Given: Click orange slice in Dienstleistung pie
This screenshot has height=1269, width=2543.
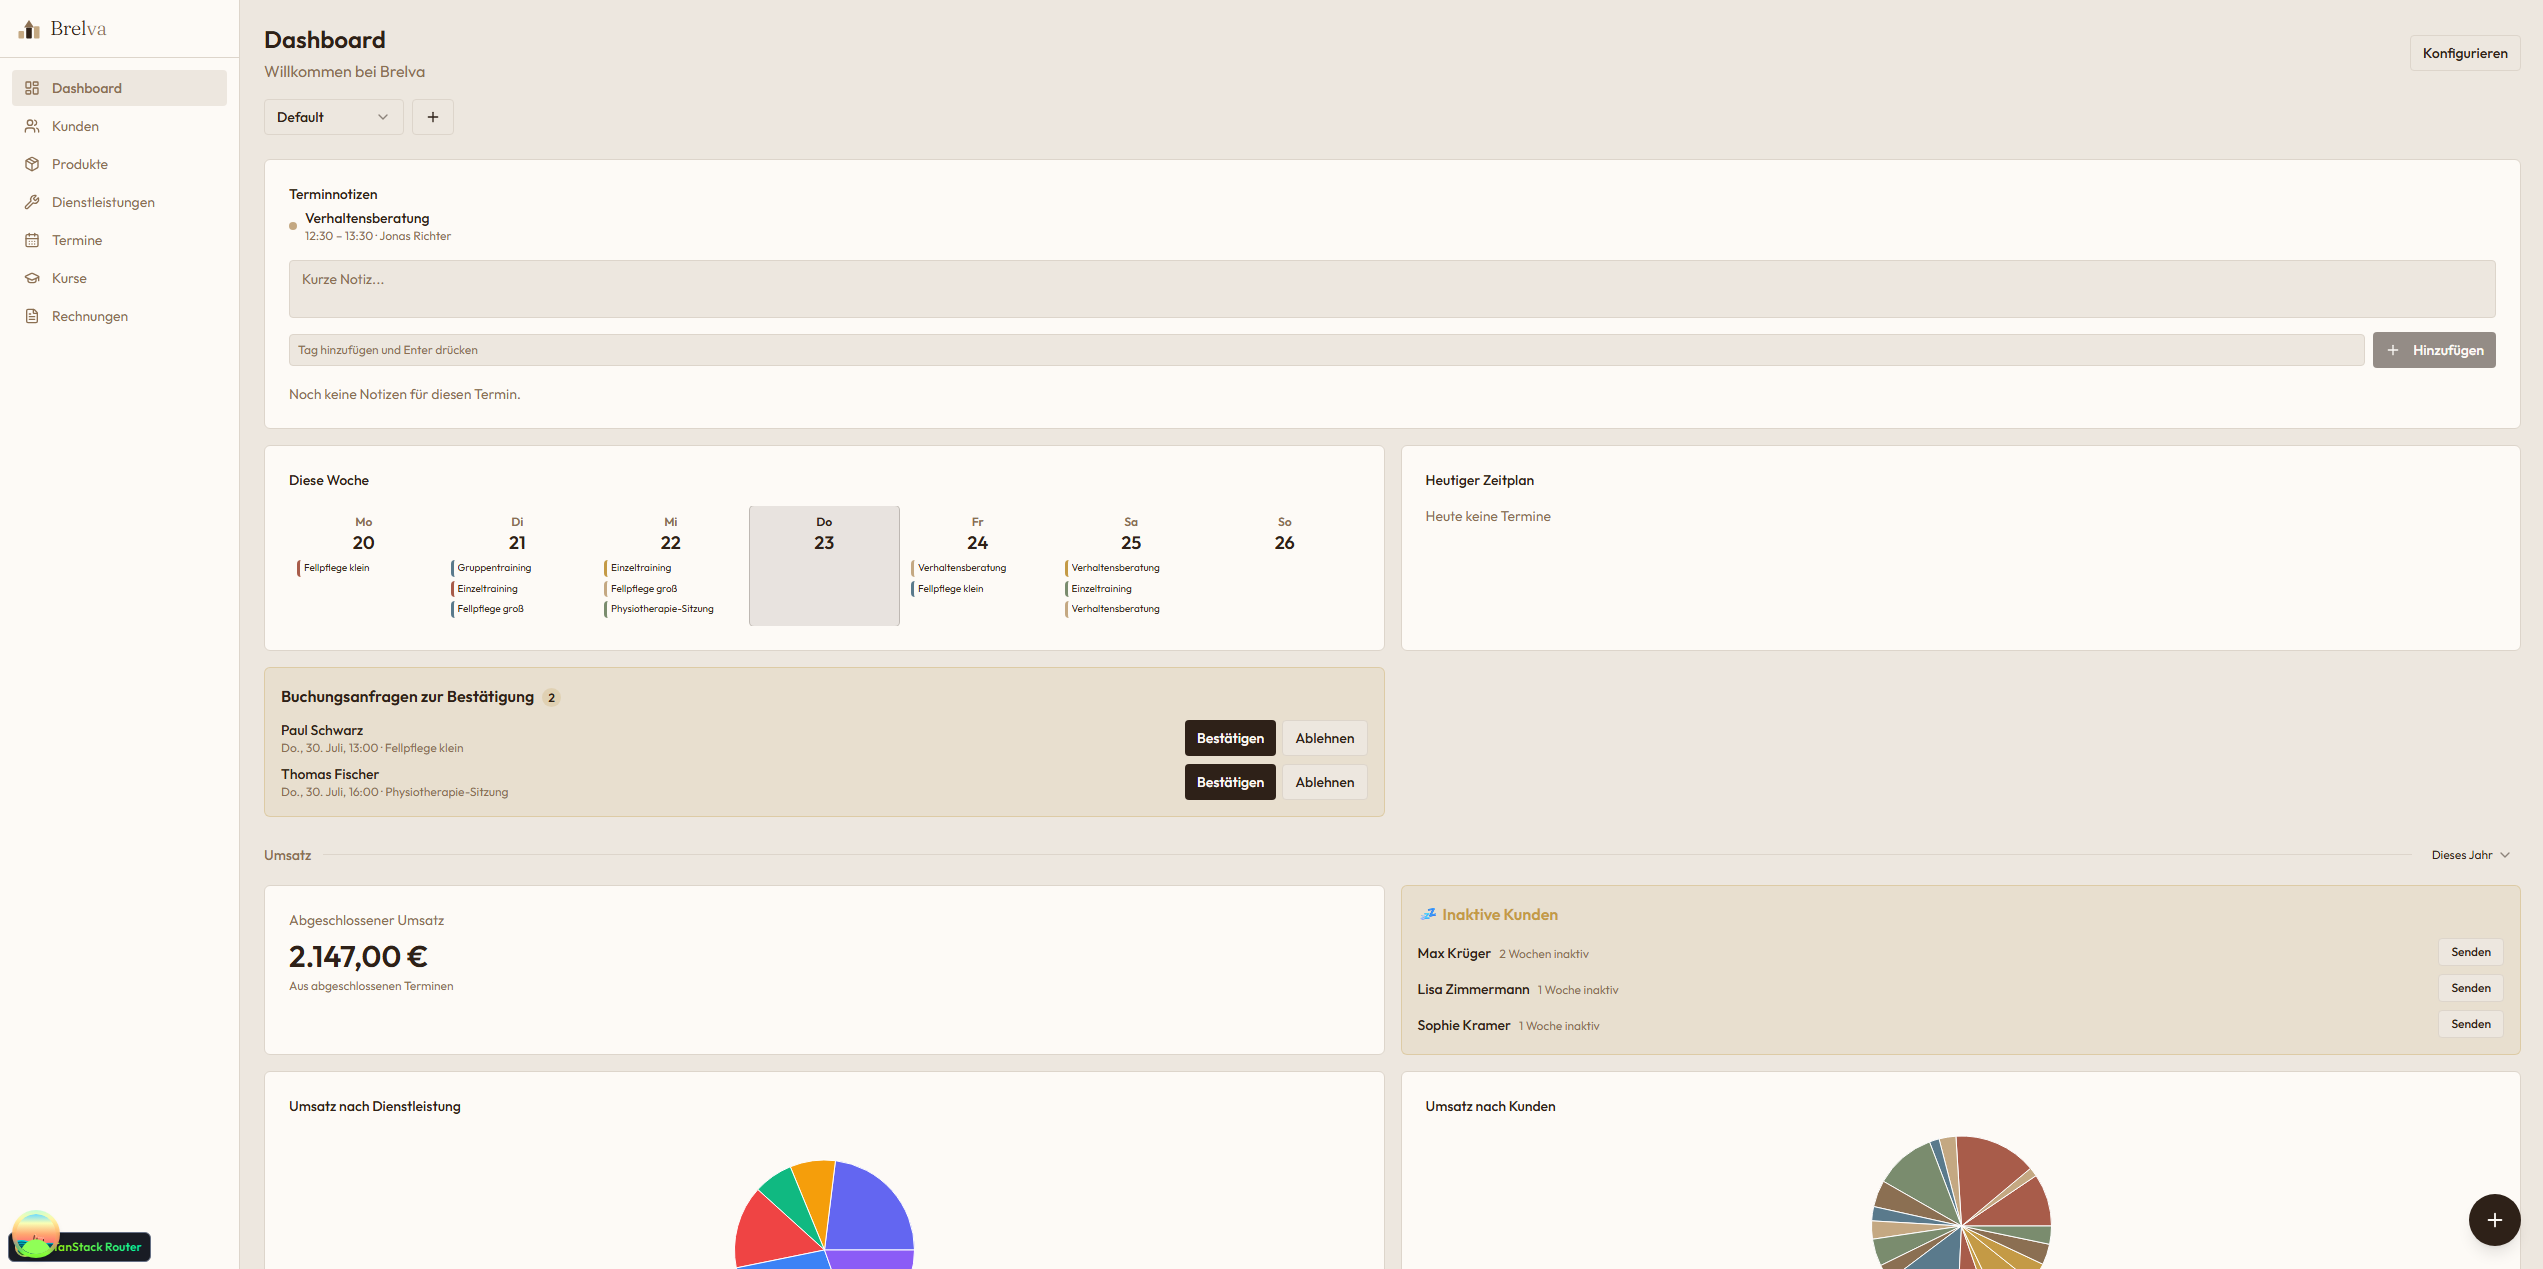Looking at the screenshot, I should (x=818, y=1190).
